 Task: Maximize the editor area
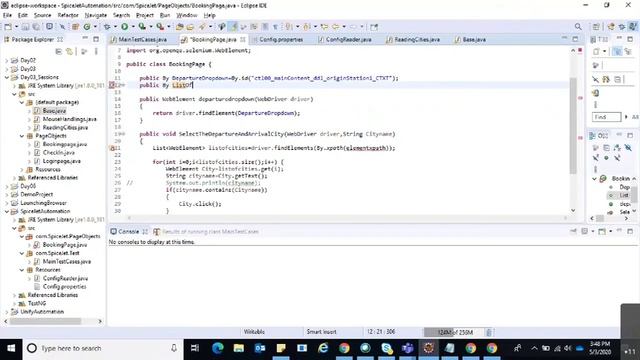(575, 39)
